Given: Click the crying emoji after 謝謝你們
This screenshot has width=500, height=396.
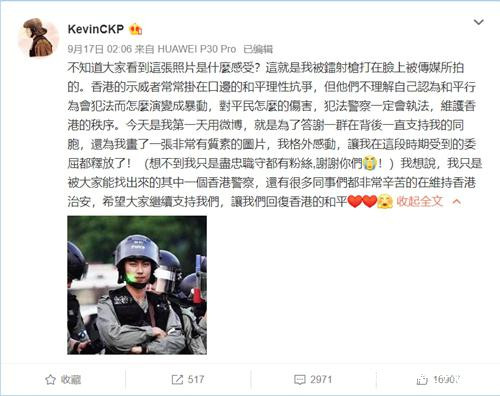Looking at the screenshot, I should point(370,163).
